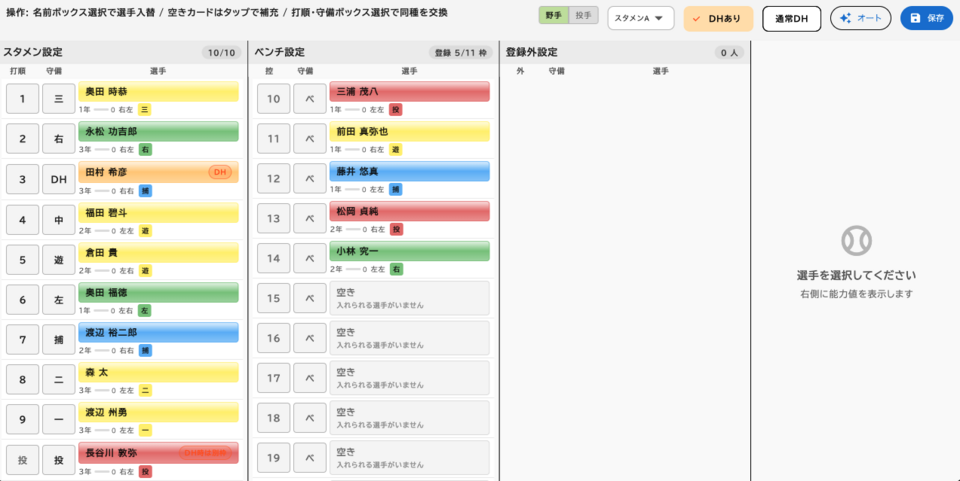Click the green 右 badge under 小林 究一
This screenshot has width=960, height=481.
(x=395, y=269)
